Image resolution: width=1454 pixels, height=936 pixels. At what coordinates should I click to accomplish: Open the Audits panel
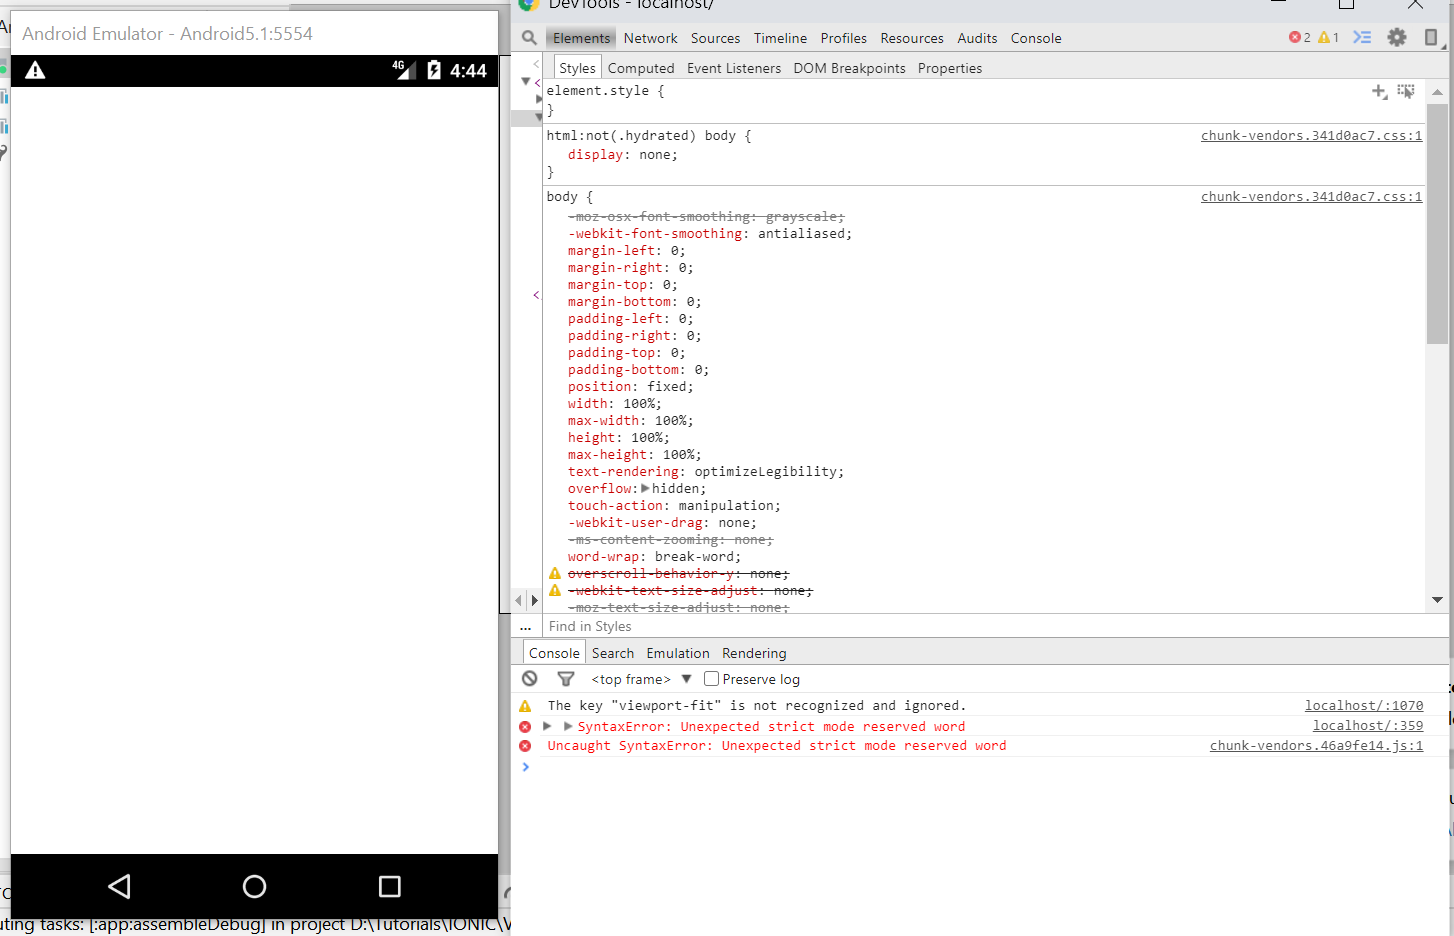coord(977,38)
